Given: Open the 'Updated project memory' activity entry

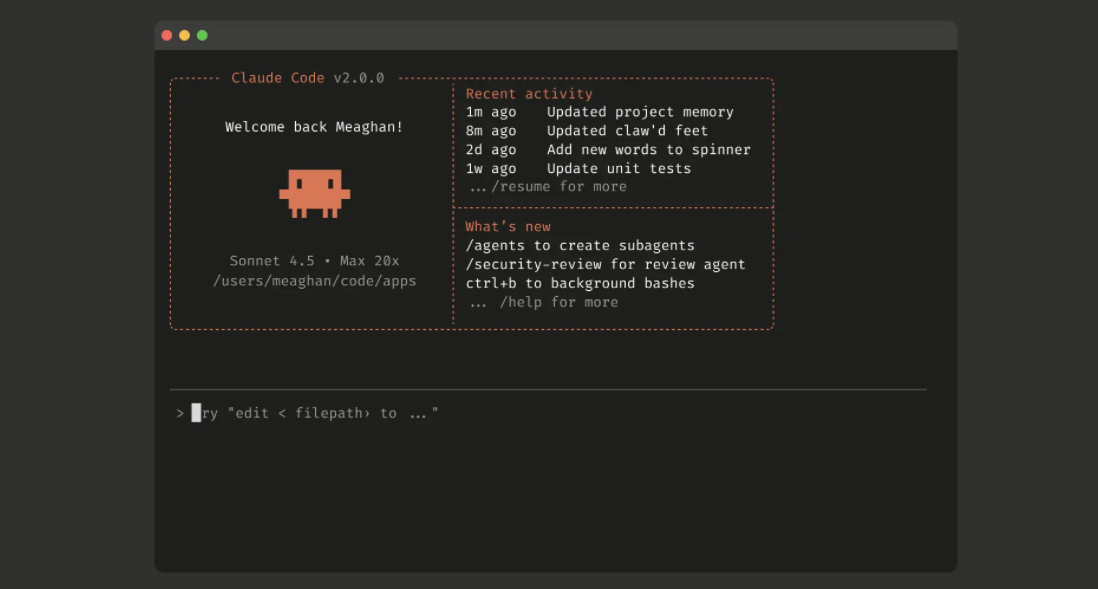Looking at the screenshot, I should (640, 112).
